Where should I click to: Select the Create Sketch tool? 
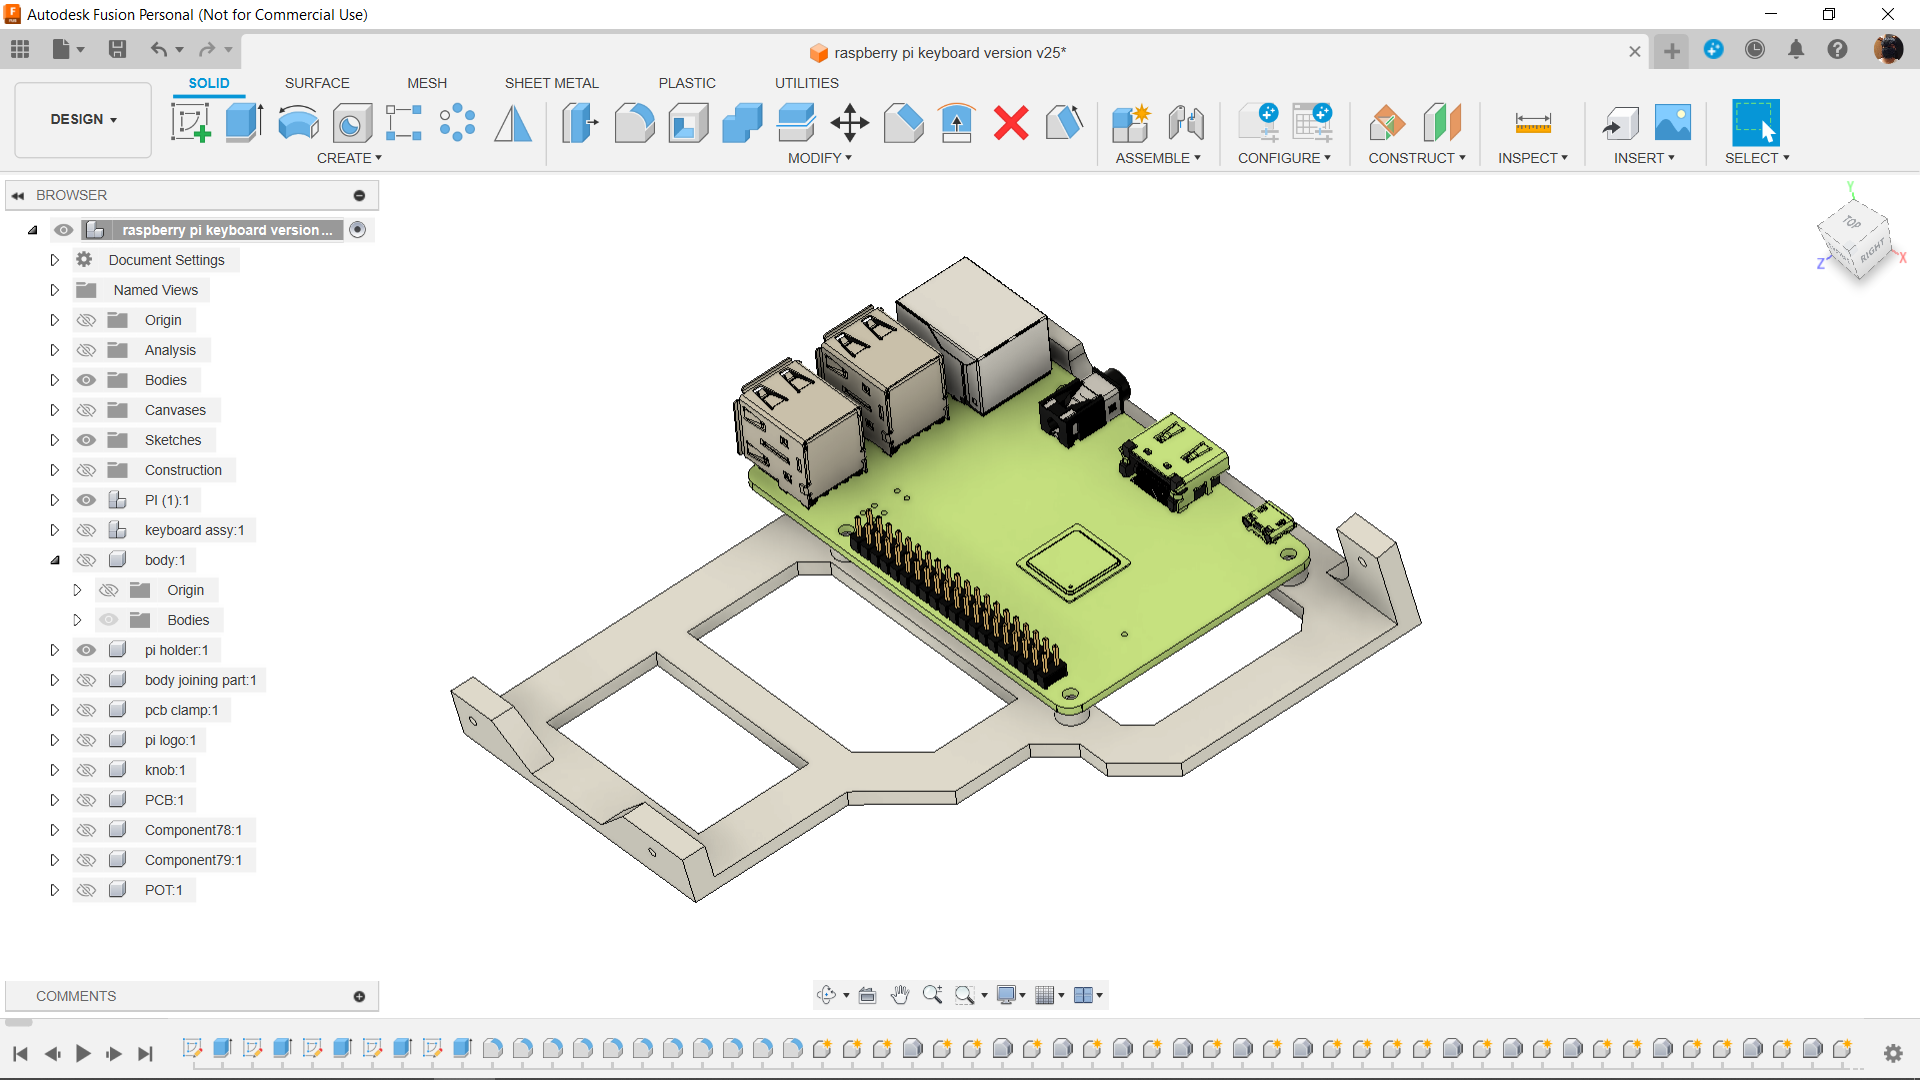point(190,123)
